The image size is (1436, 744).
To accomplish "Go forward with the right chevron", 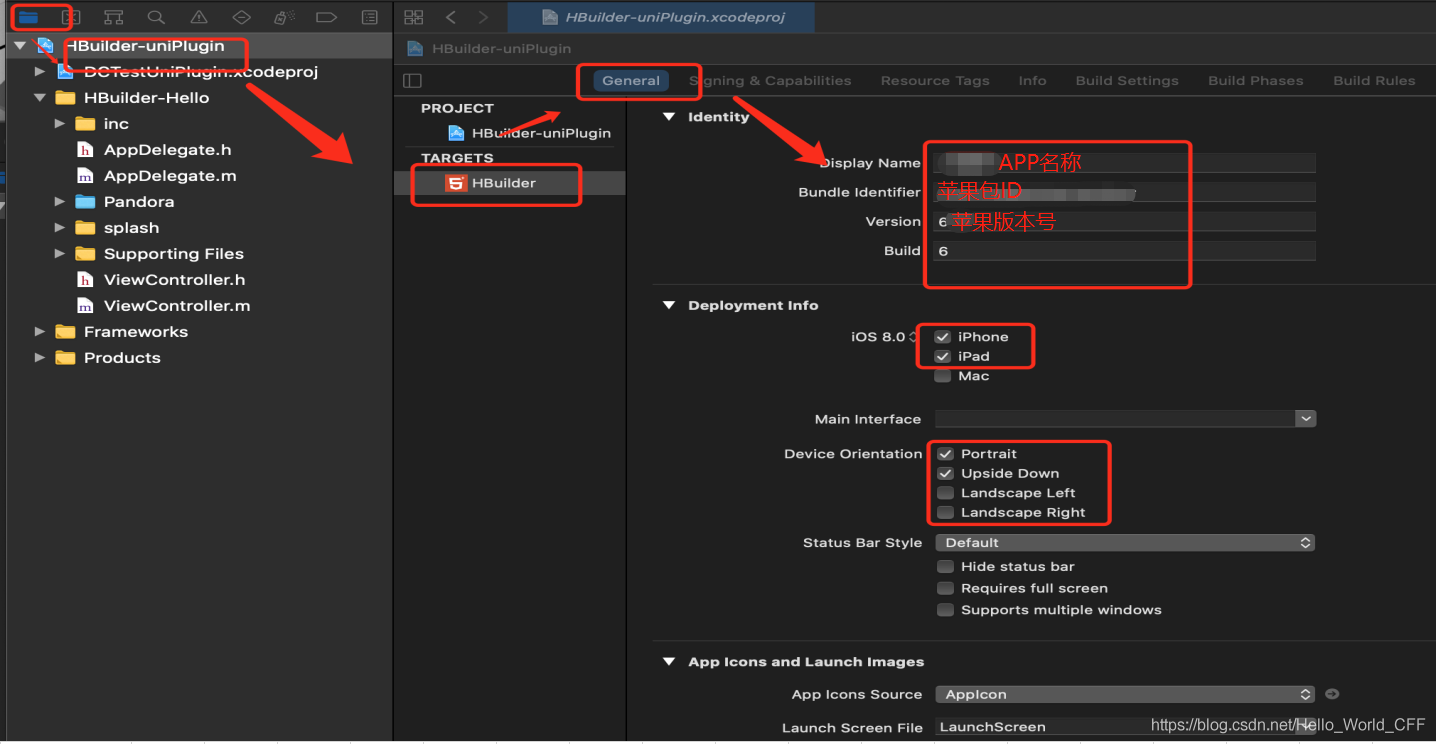I will [484, 17].
